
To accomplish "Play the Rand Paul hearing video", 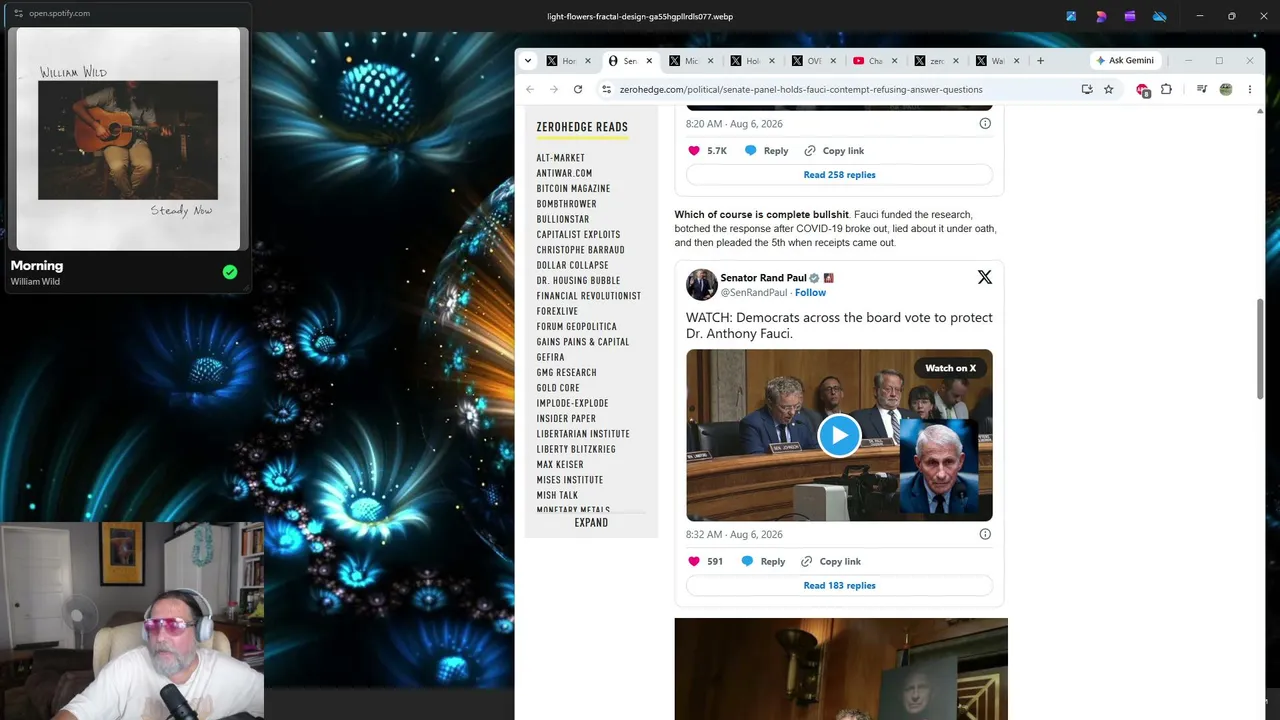I will point(839,435).
